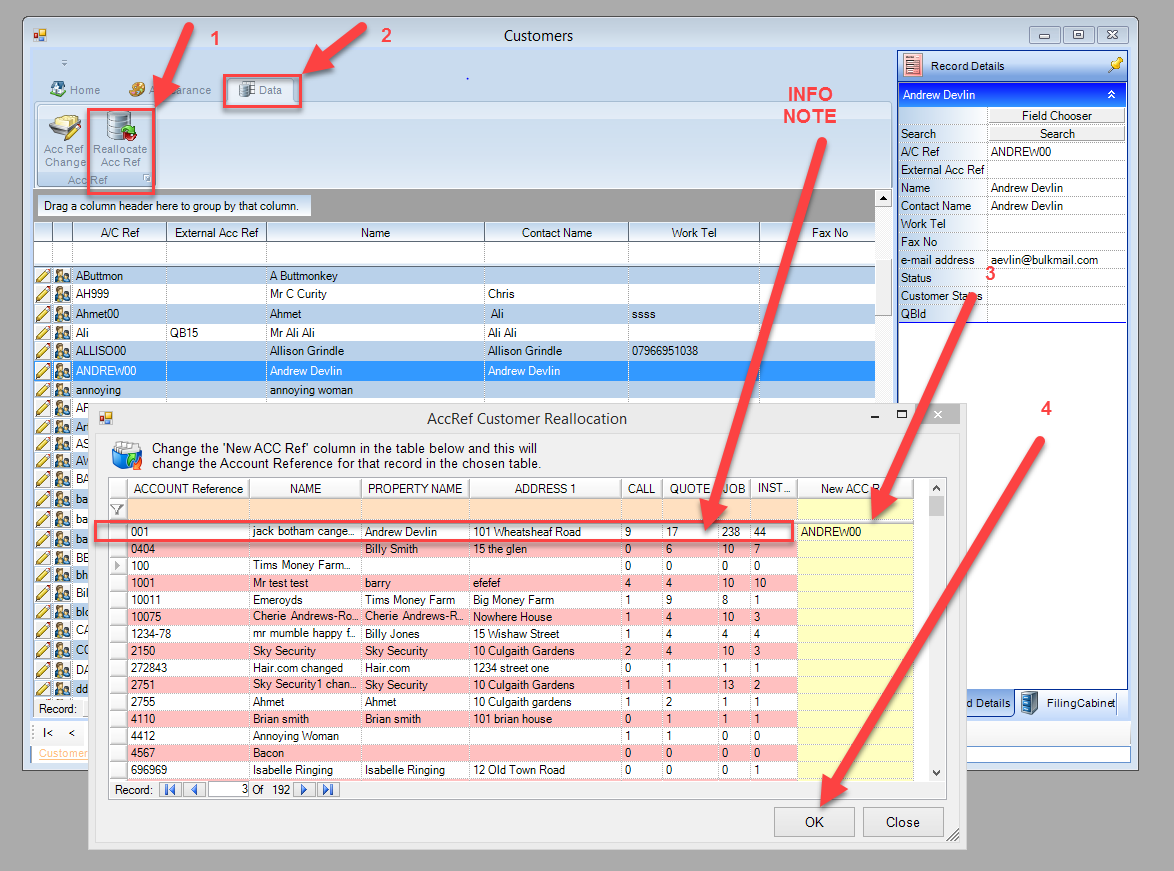The image size is (1174, 871).
Task: Click the people icon beside annoying
Action: (x=63, y=390)
